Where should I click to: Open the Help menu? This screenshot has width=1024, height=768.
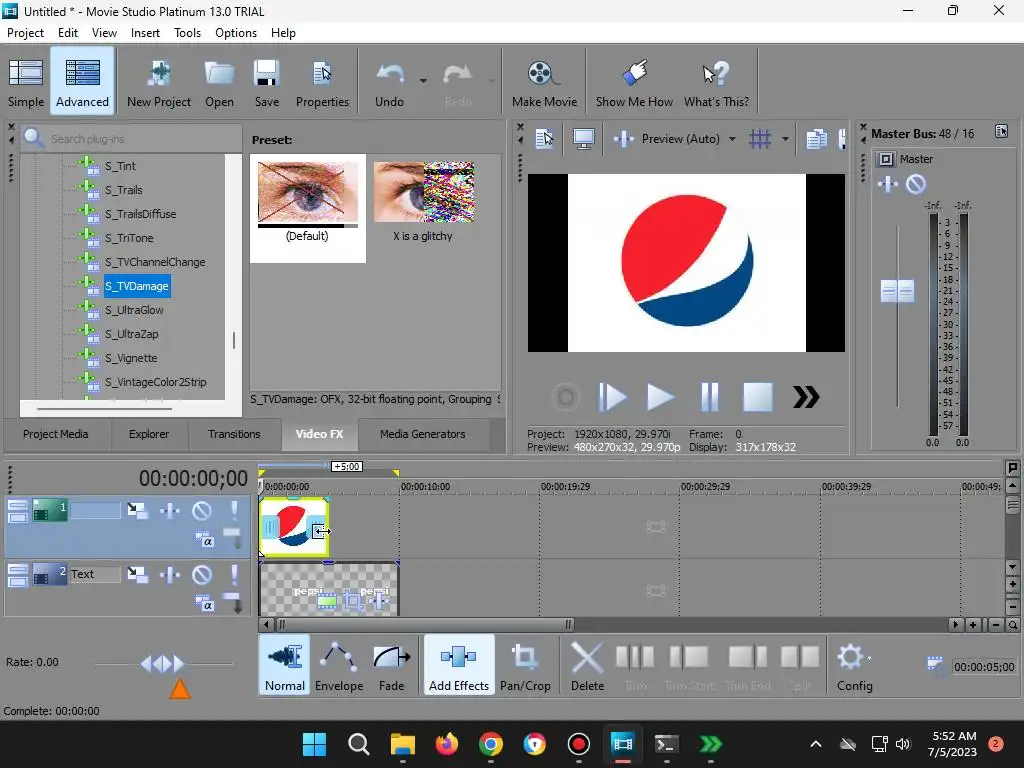point(283,33)
